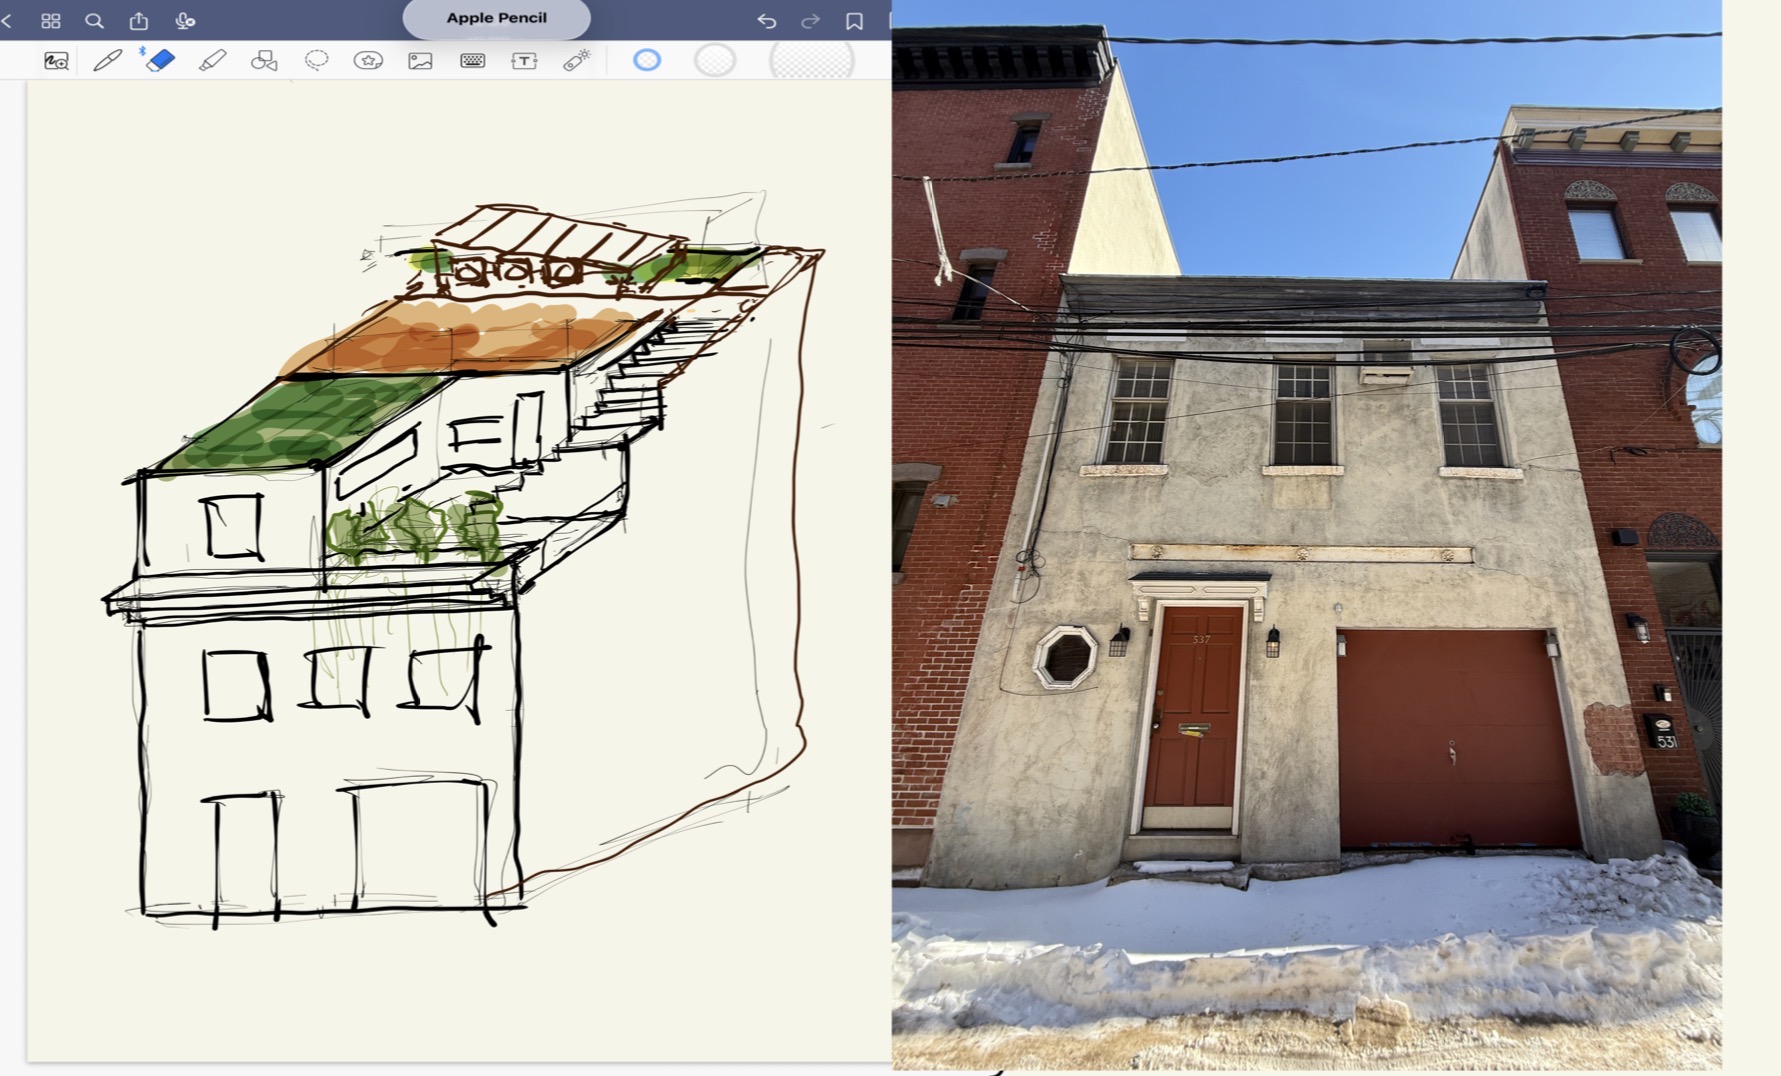Image resolution: width=1781 pixels, height=1076 pixels.
Task: Open the page thumbnails grid view
Action: (x=51, y=20)
